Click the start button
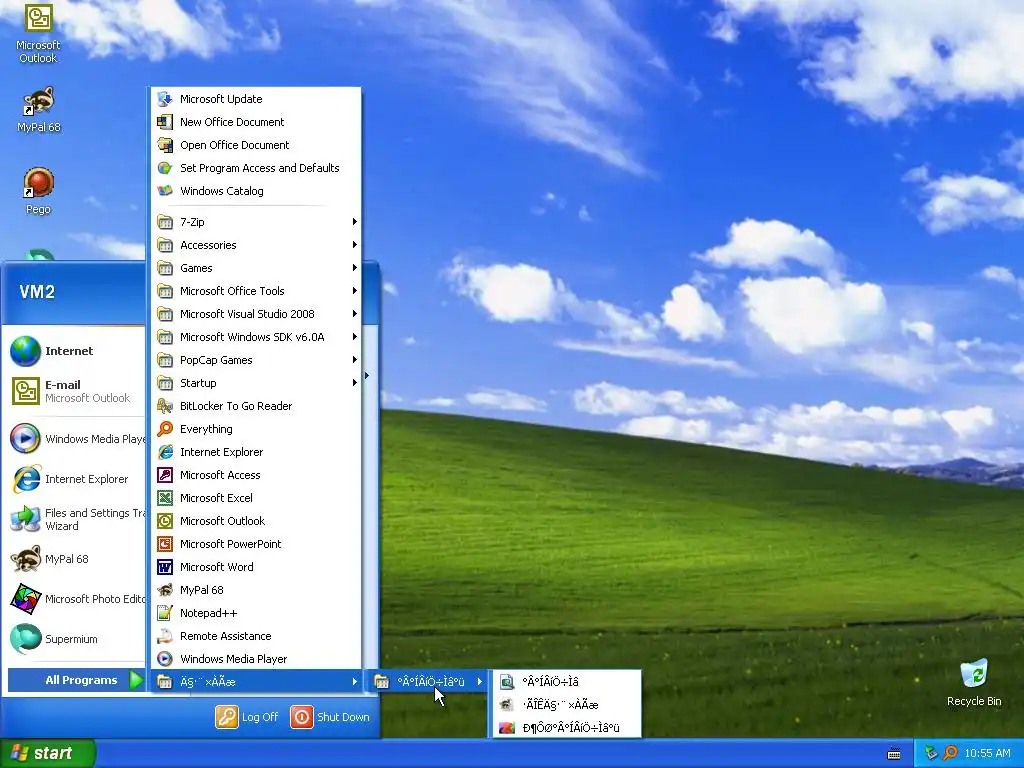 (47, 754)
